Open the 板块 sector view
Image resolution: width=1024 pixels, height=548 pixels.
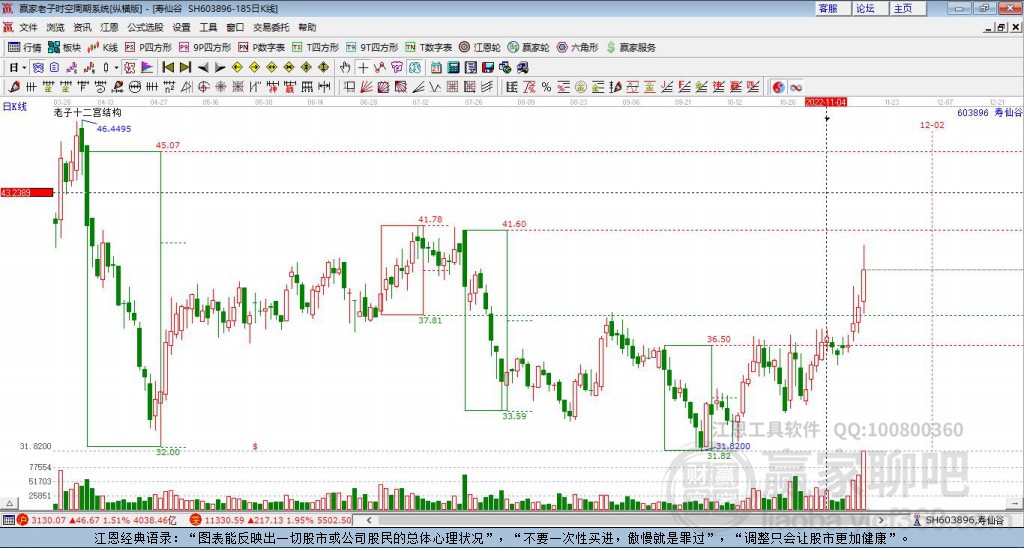(64, 47)
